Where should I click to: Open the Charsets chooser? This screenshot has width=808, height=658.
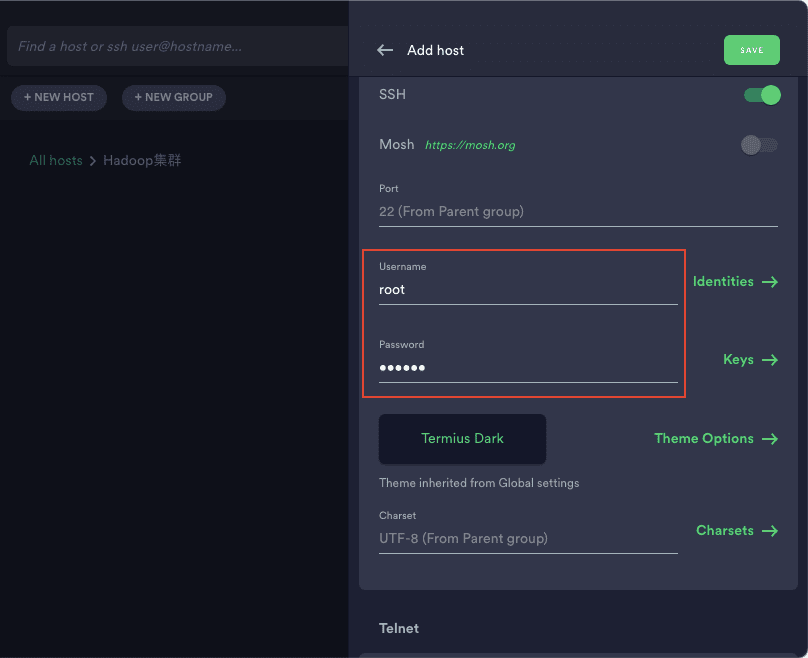(x=725, y=531)
